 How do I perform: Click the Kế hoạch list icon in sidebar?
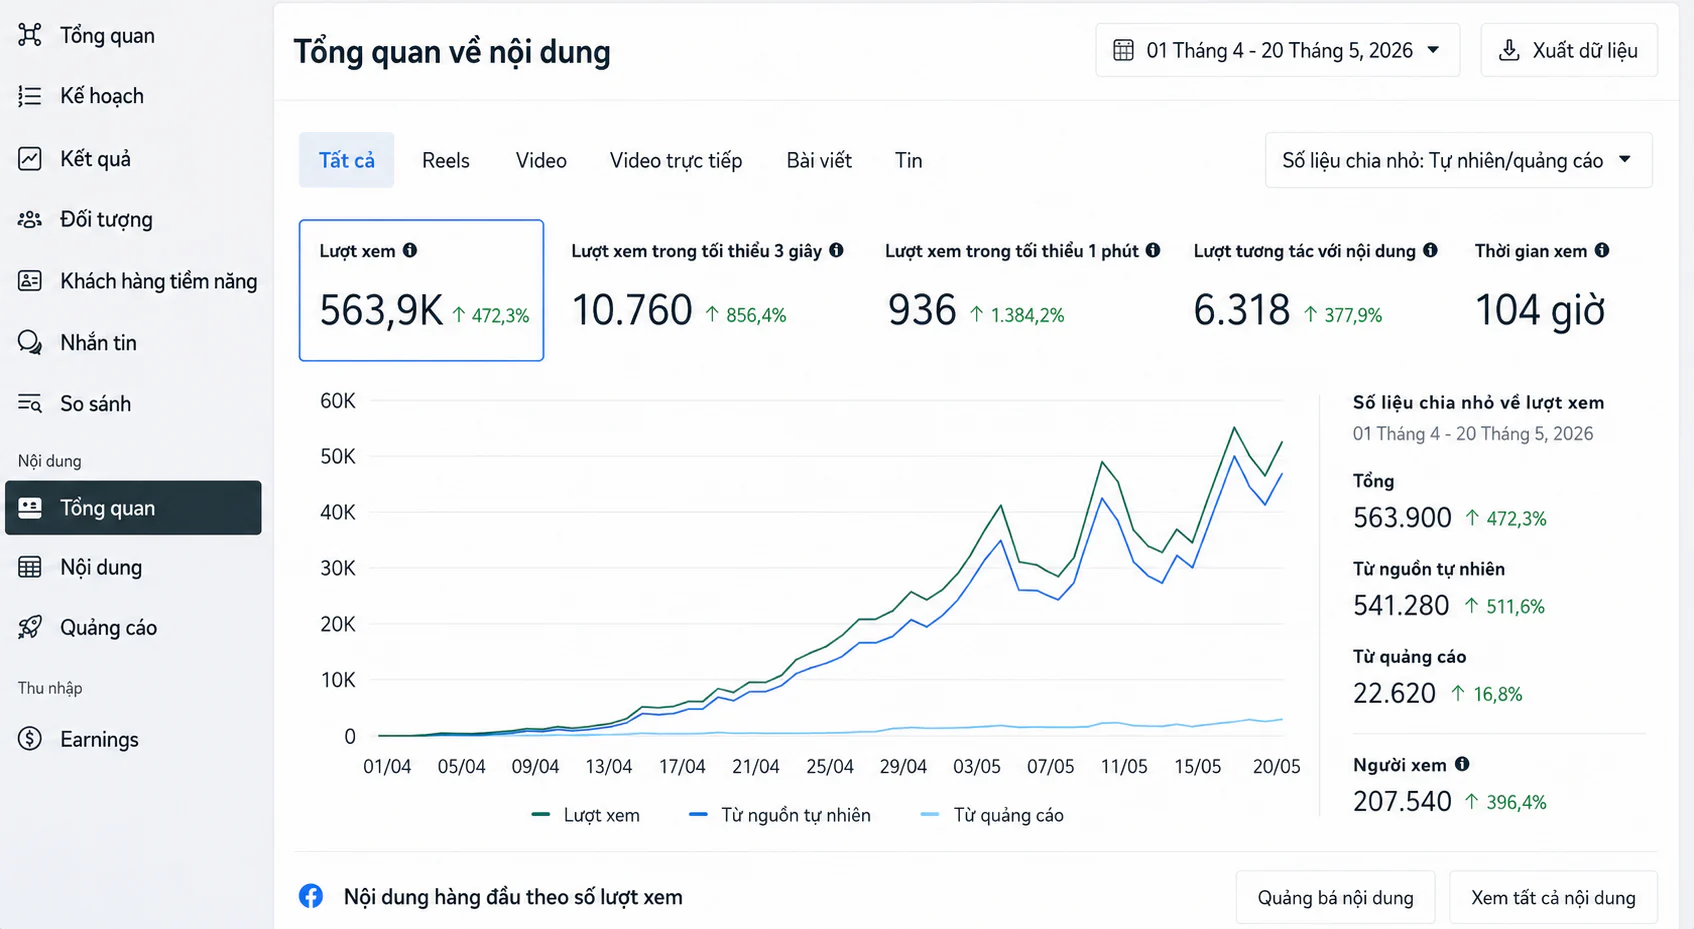click(30, 96)
